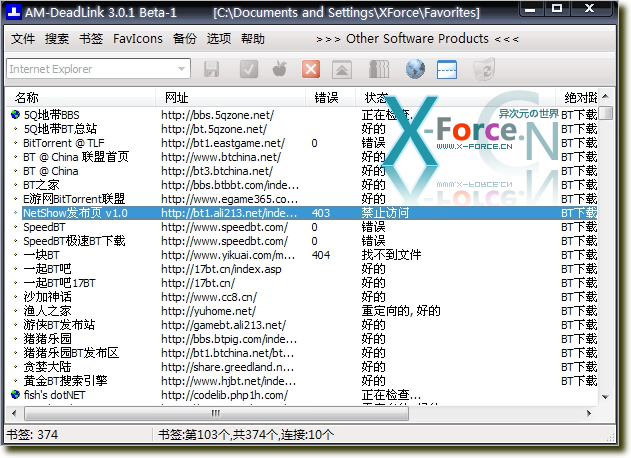Click the vertical scrollbar up arrow
The width and height of the screenshot is (631, 458).
point(605,96)
